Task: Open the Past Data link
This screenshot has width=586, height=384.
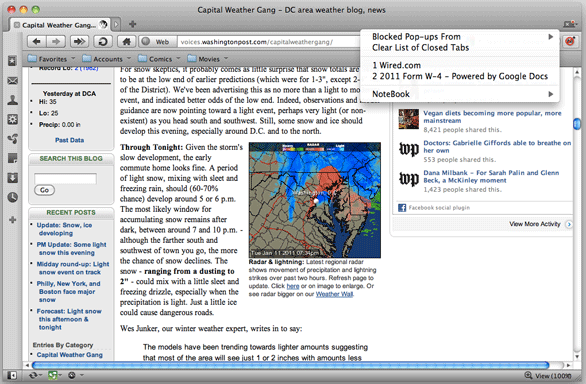Action: (70, 140)
